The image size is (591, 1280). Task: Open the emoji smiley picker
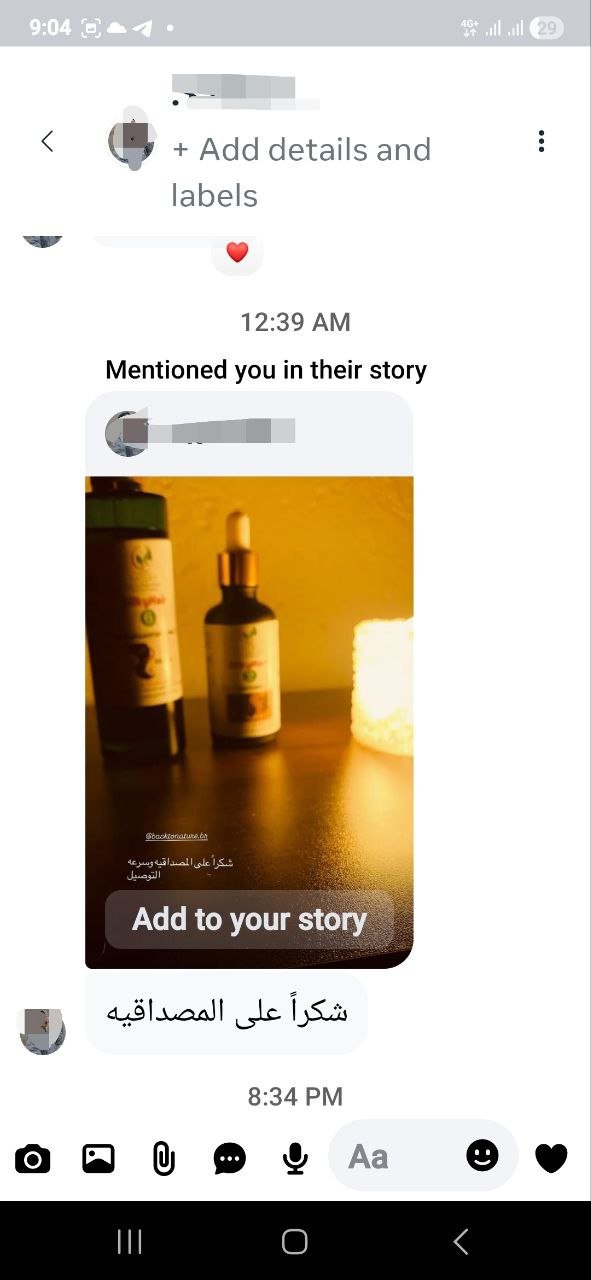482,1156
